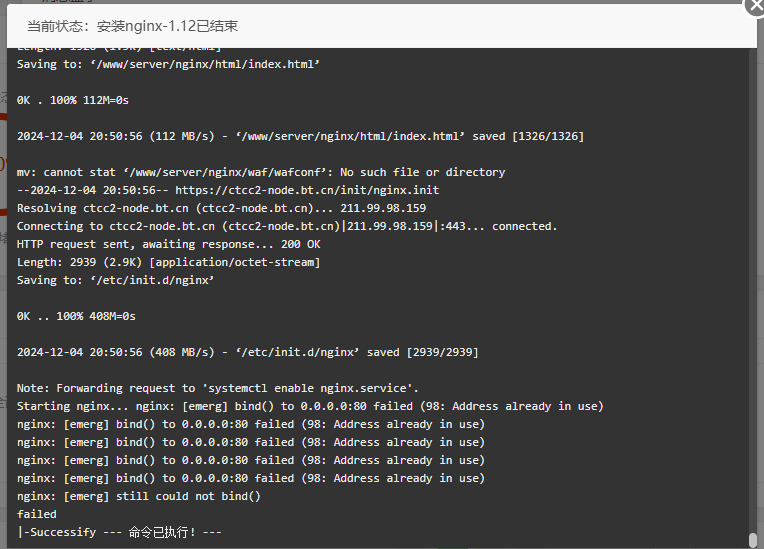Viewport: 764px width, 549px height.
Task: Click the index.html 'Saving to' path line
Action: 169,64
